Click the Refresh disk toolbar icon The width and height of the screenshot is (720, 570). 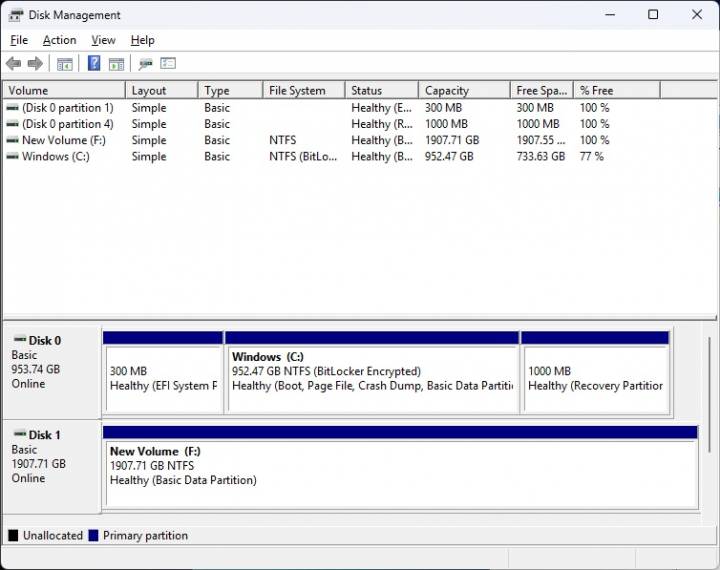click(x=145, y=64)
